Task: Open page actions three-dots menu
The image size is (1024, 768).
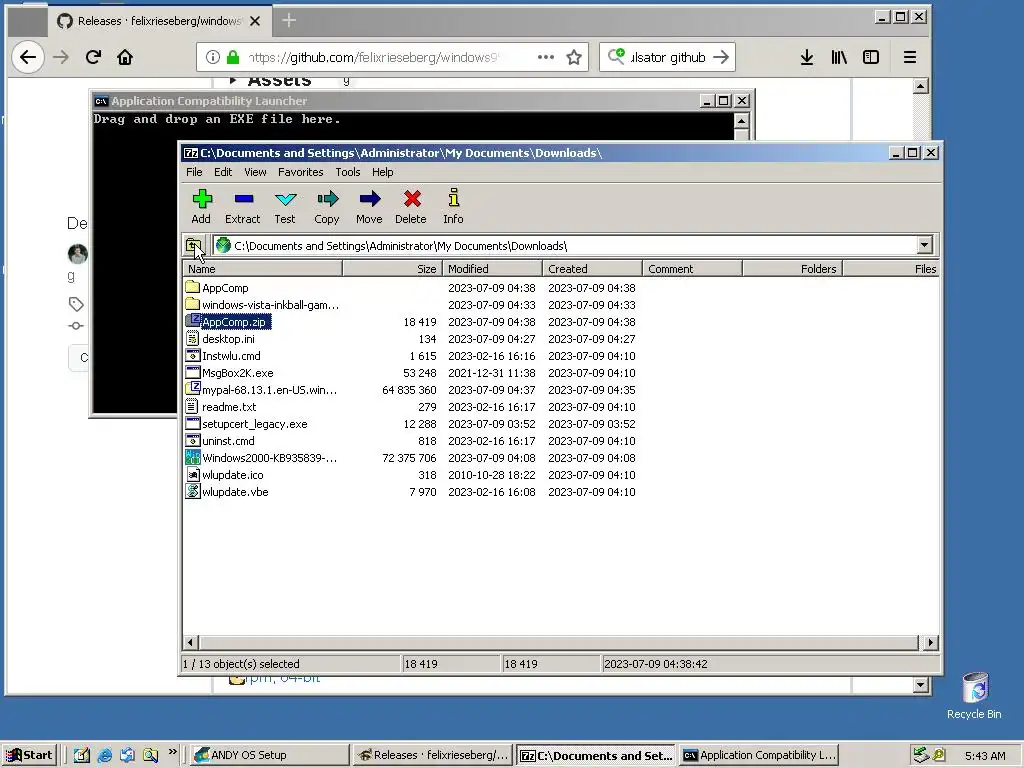Action: tap(546, 57)
